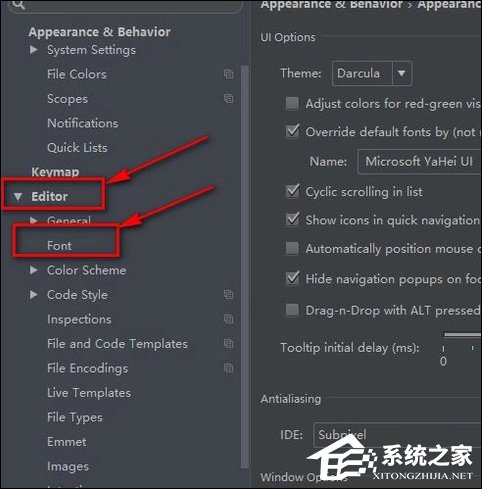This screenshot has width=482, height=489.
Task: Uncheck Override default fonts option
Action: (292, 131)
